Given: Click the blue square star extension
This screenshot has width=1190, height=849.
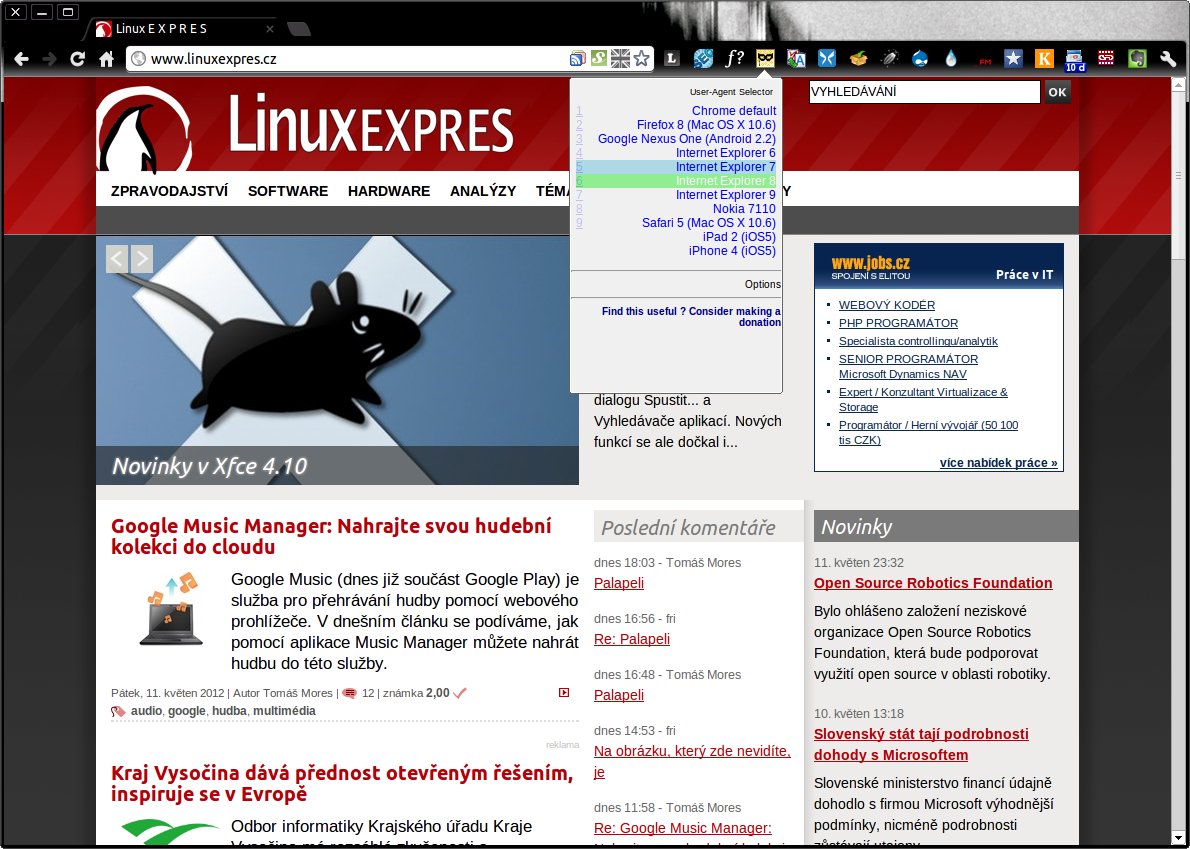Looking at the screenshot, I should click(x=1013, y=58).
